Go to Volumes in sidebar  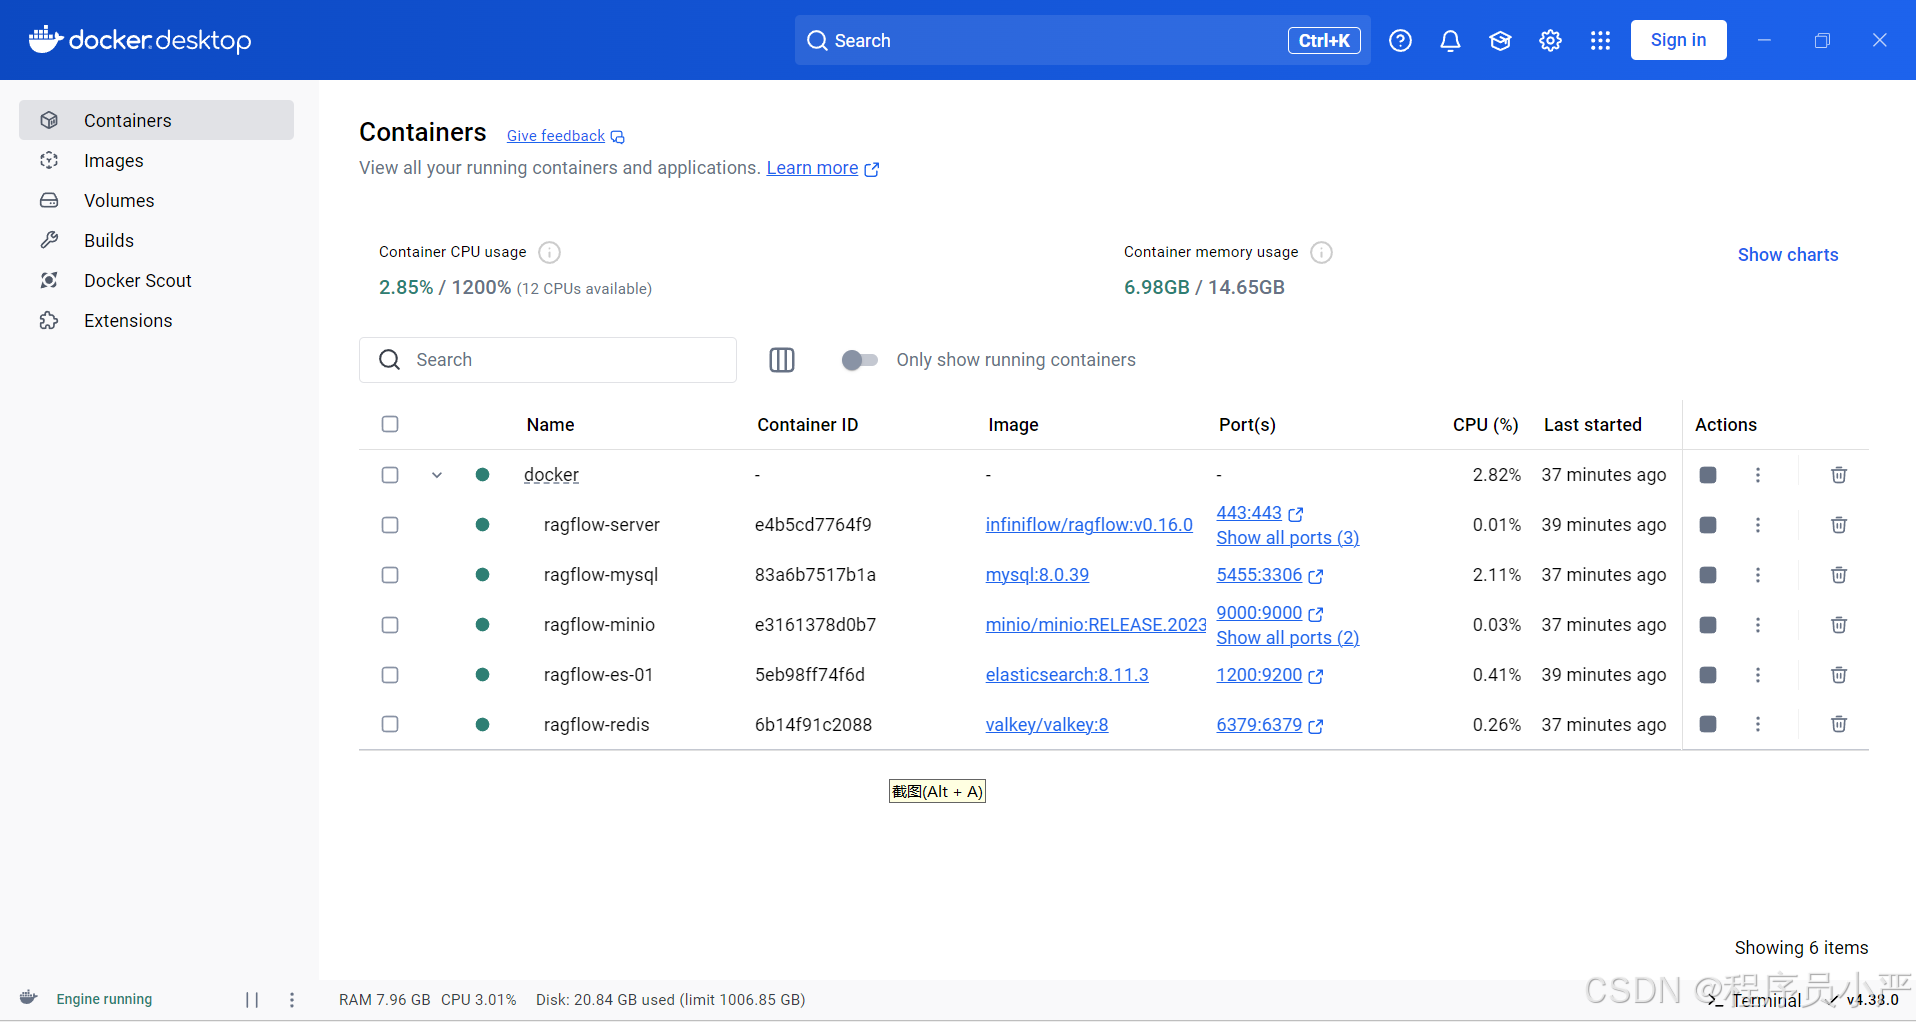156,200
